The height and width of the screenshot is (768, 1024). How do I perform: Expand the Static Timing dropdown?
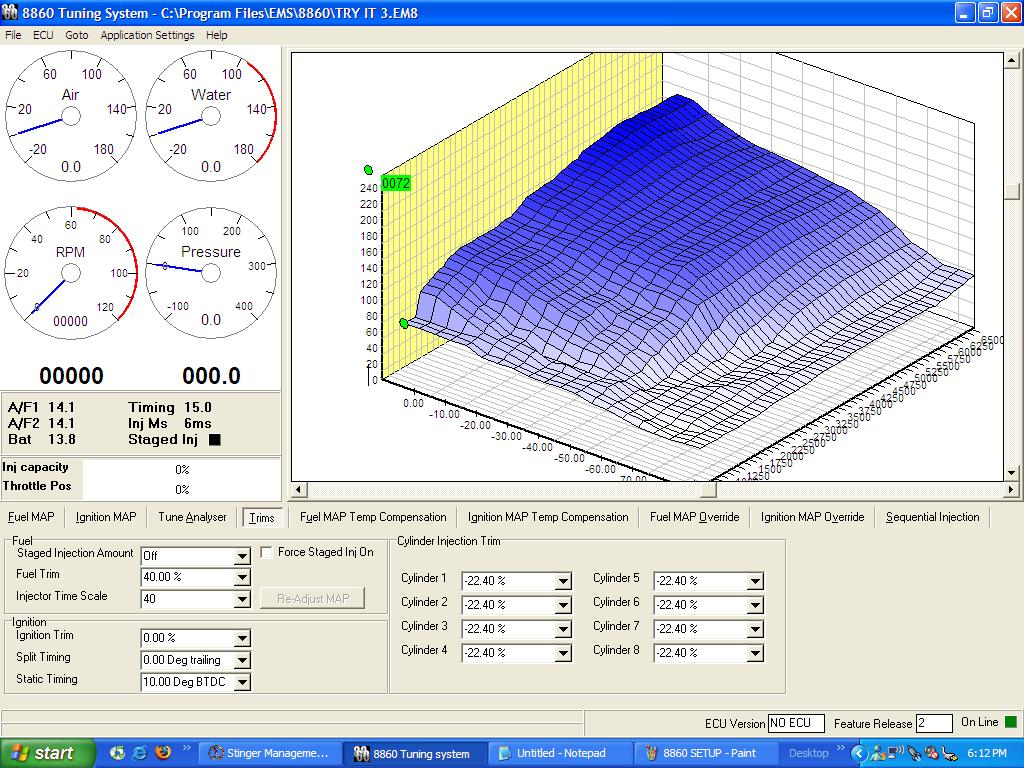pos(241,683)
